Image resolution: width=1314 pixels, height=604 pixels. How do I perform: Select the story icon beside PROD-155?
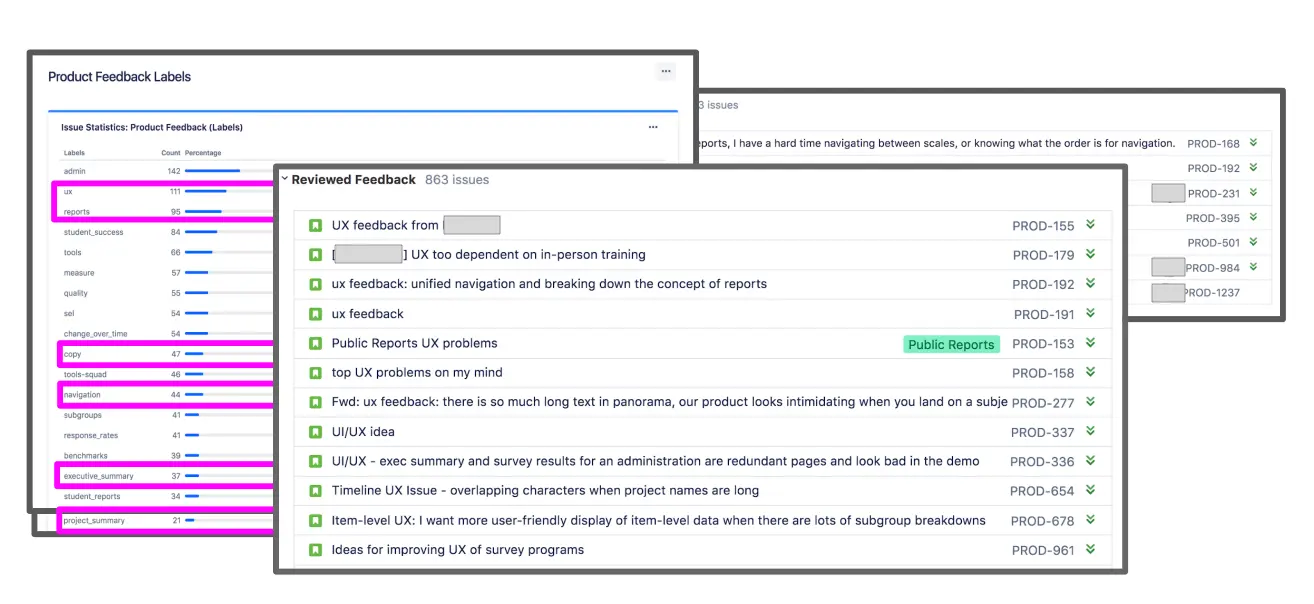point(316,225)
